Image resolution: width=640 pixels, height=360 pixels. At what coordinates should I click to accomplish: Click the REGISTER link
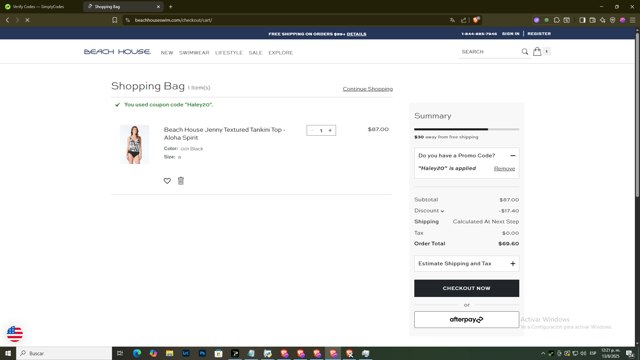click(x=539, y=34)
